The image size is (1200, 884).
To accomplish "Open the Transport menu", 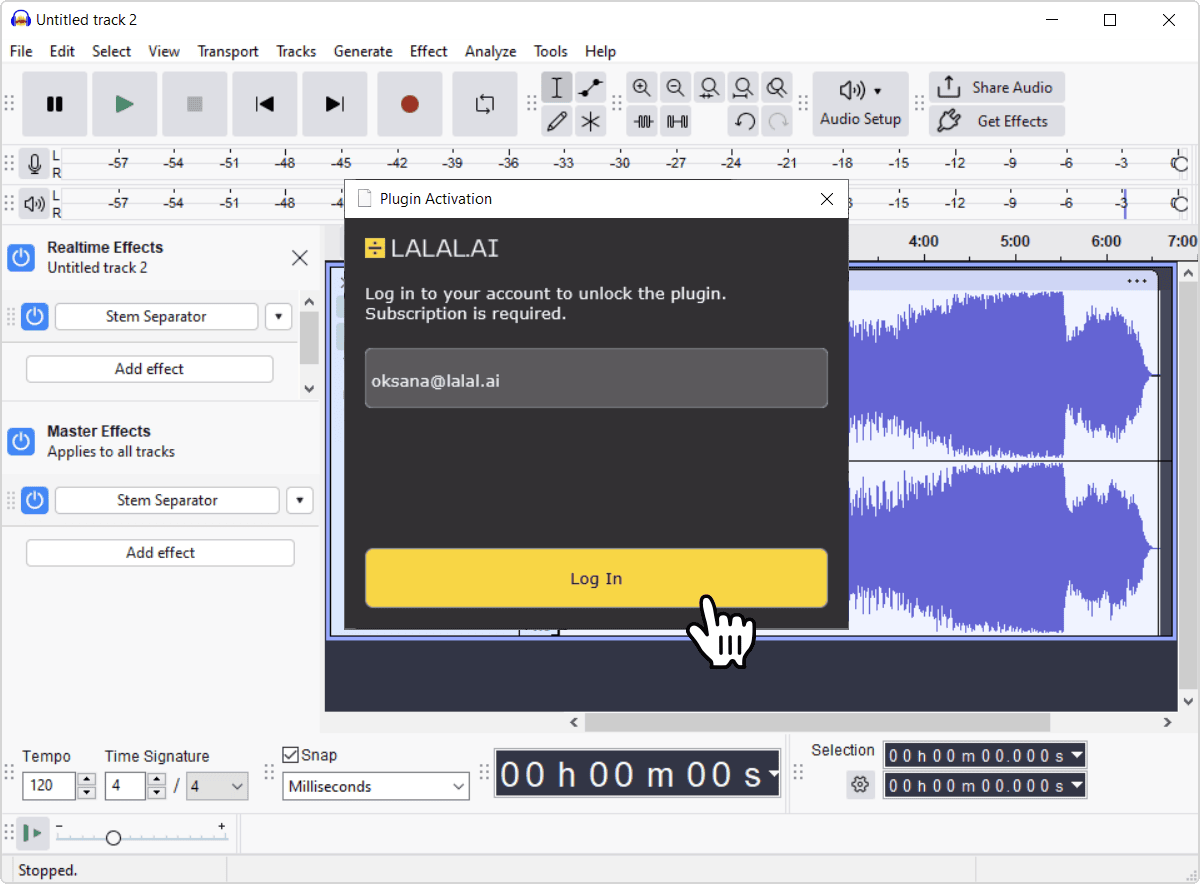I will click(x=228, y=51).
